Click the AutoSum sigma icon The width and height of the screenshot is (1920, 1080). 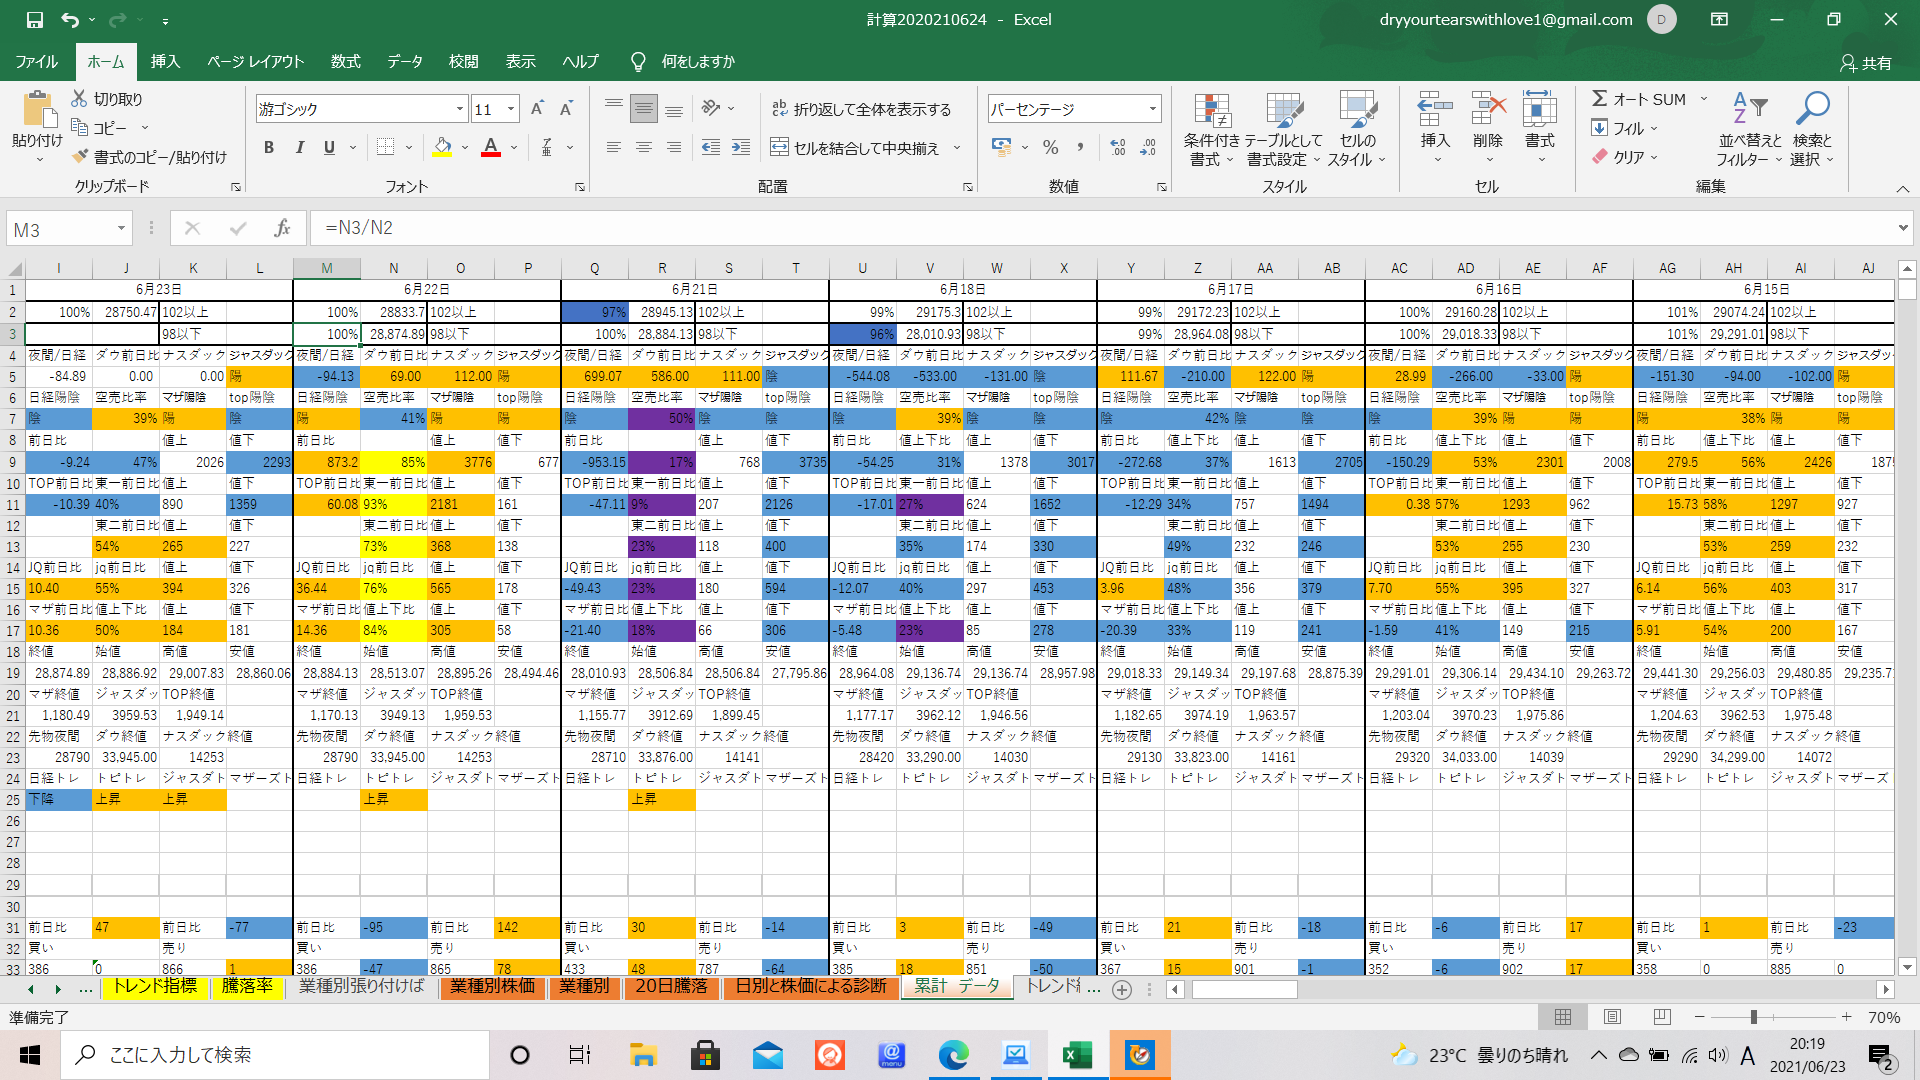1600,99
